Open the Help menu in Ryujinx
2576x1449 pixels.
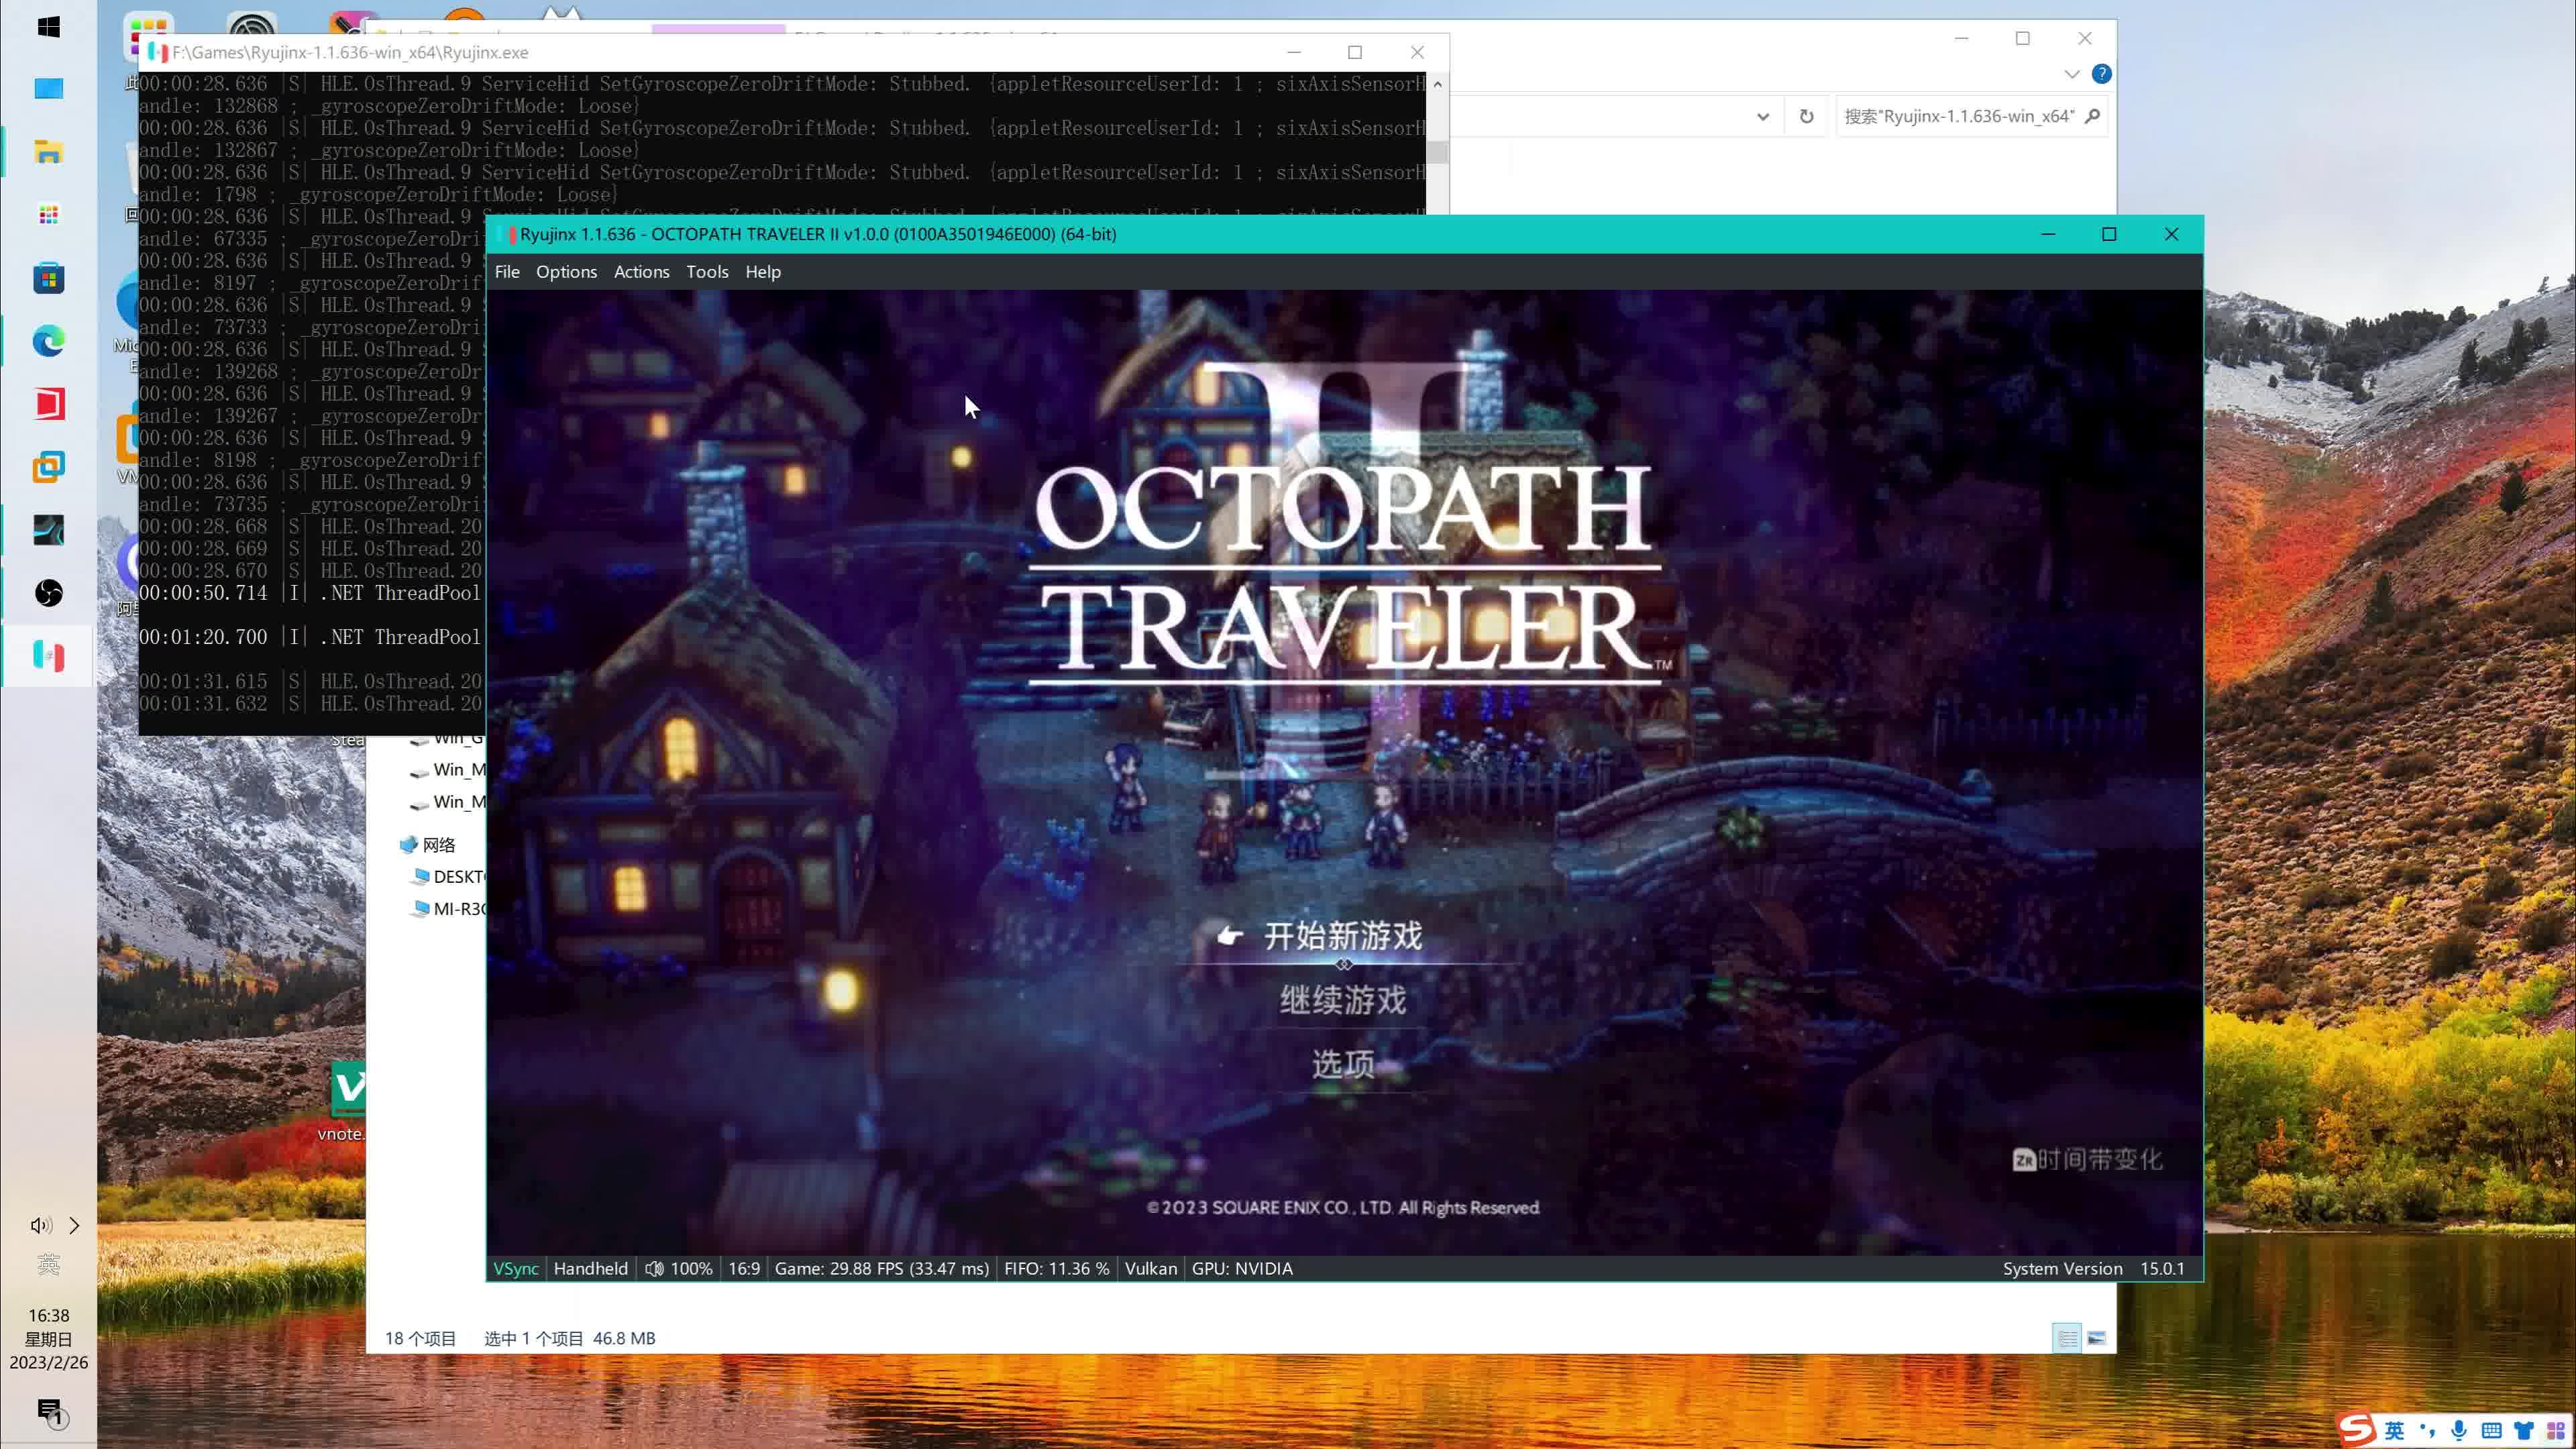[x=763, y=272]
